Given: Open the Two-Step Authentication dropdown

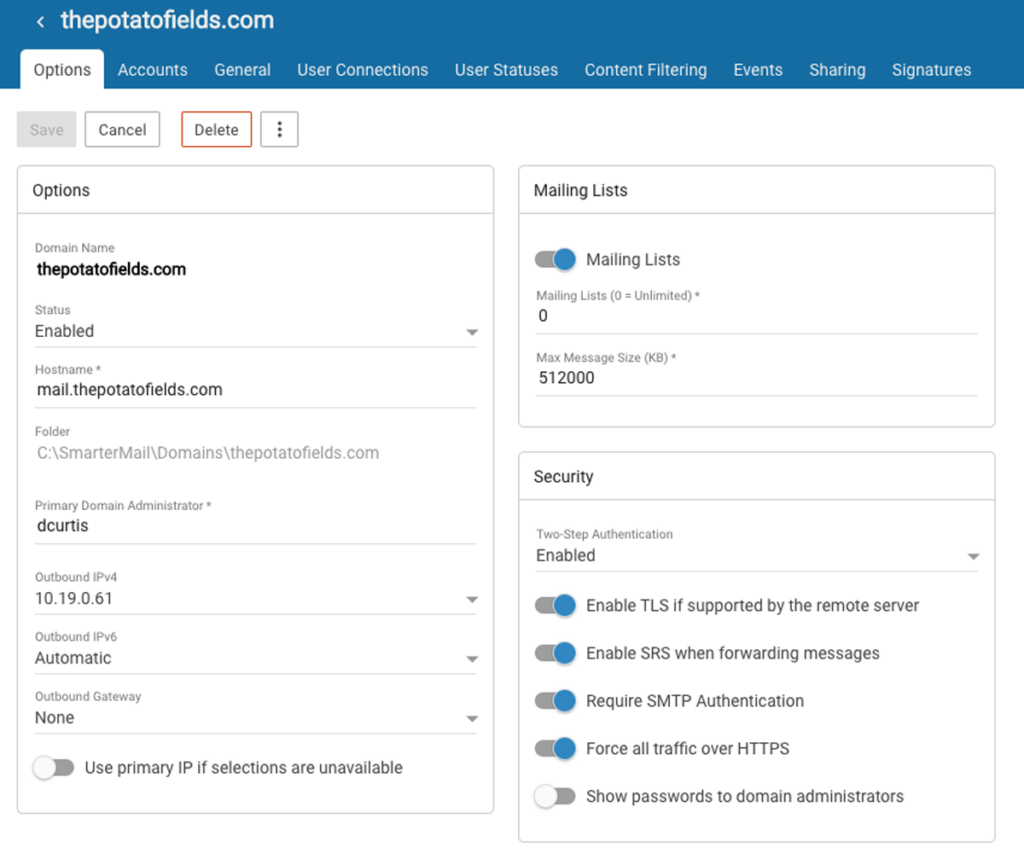Looking at the screenshot, I should tap(756, 556).
